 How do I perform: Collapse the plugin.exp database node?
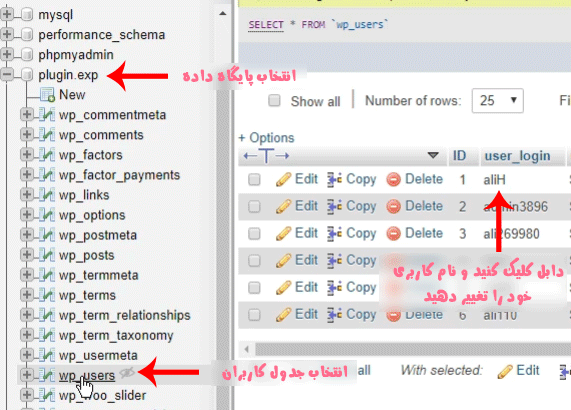click(x=7, y=75)
